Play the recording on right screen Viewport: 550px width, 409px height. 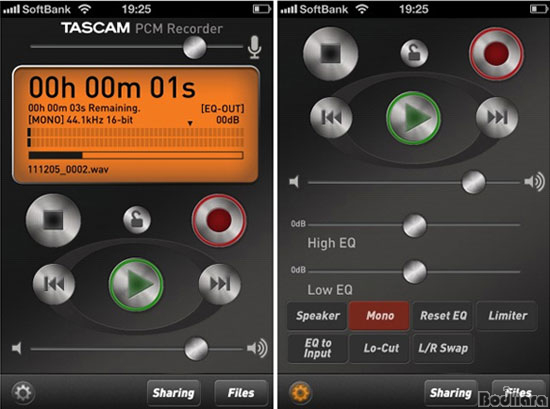[x=414, y=118]
